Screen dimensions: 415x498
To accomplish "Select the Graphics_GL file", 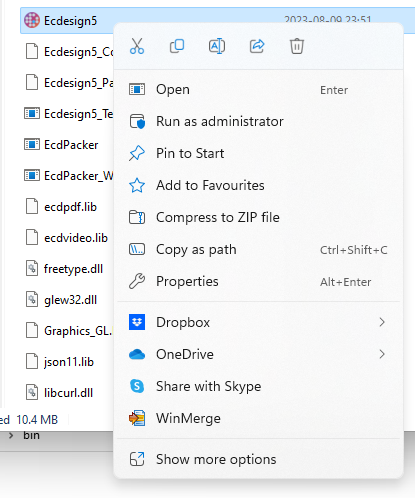I will pos(78,331).
